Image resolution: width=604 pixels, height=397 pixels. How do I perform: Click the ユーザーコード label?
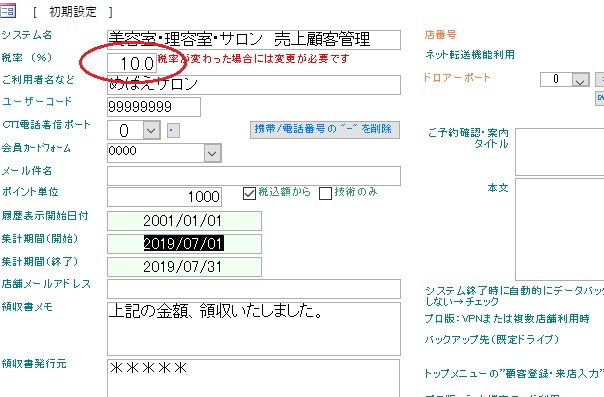pyautogui.click(x=37, y=101)
